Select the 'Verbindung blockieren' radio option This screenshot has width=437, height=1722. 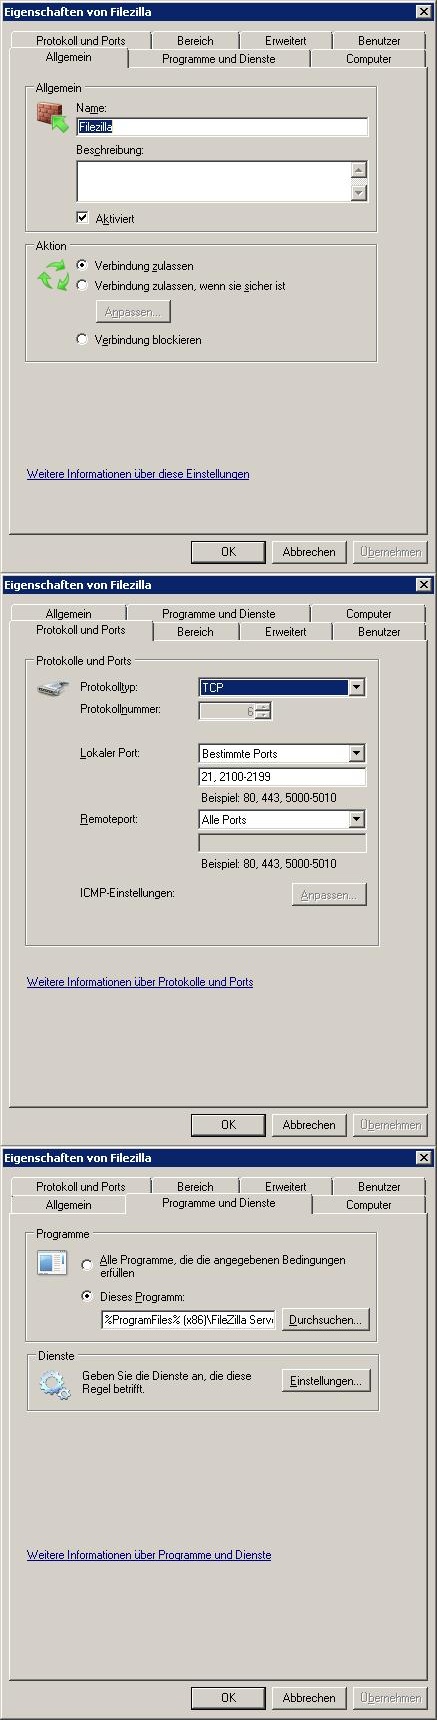click(x=82, y=339)
